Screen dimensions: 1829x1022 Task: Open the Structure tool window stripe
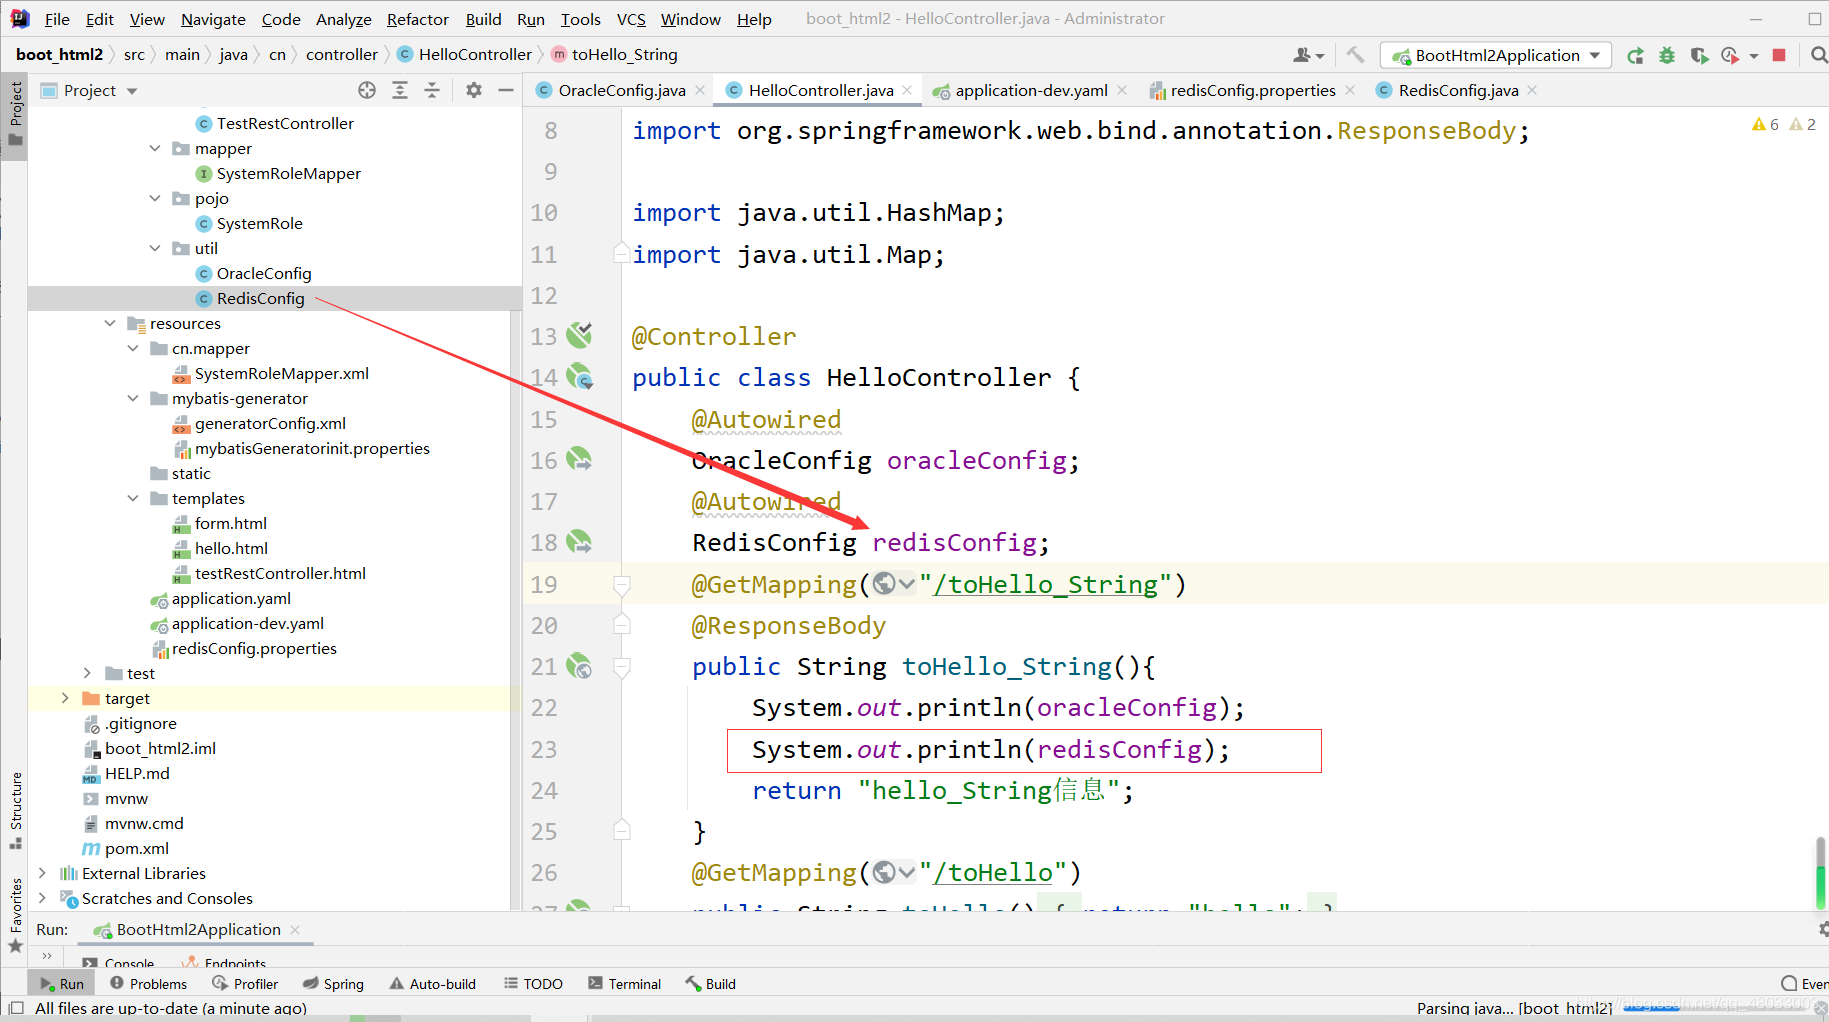[15, 809]
